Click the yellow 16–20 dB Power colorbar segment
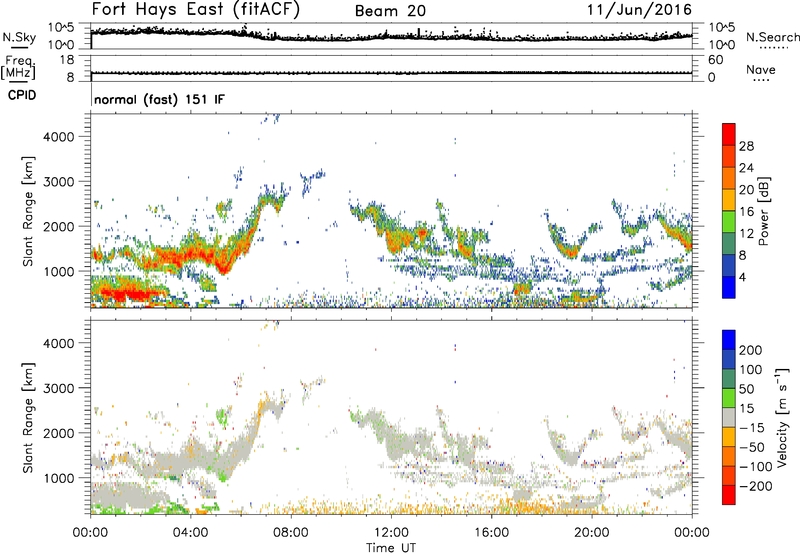Viewport: 800px width, 554px height. 729,199
